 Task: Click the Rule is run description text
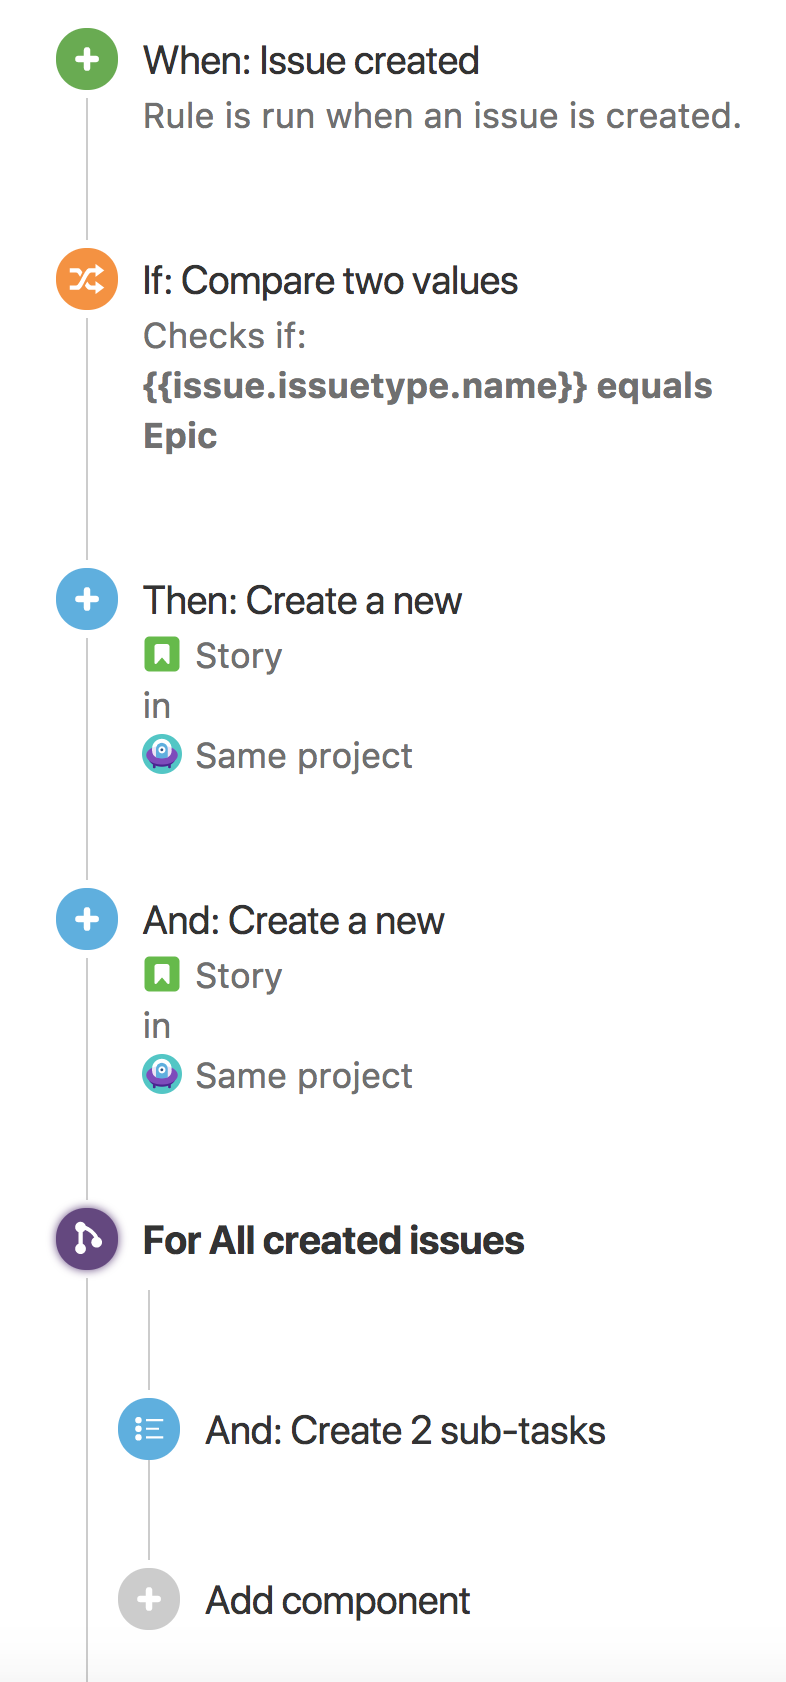coord(442,117)
